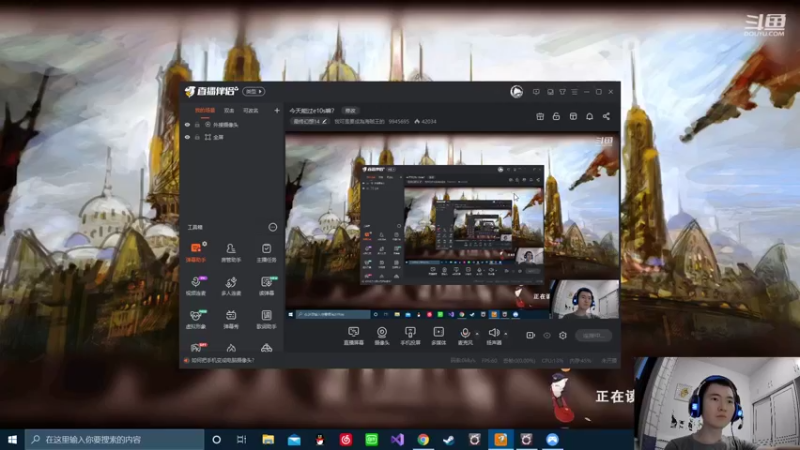Click 修改 button beside stream title
Image resolution: width=800 pixels, height=450 pixels.
coord(350,110)
